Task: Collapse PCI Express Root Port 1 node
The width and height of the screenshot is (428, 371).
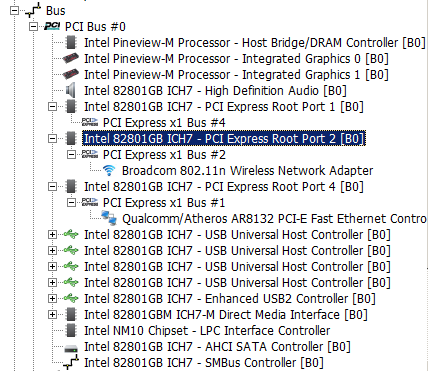Action: [52, 107]
